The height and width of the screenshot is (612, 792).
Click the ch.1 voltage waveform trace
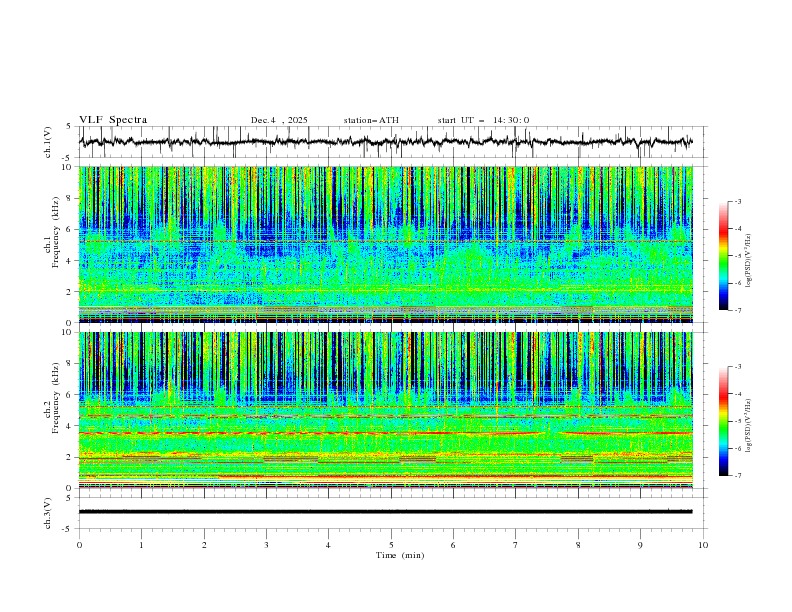coord(385,142)
